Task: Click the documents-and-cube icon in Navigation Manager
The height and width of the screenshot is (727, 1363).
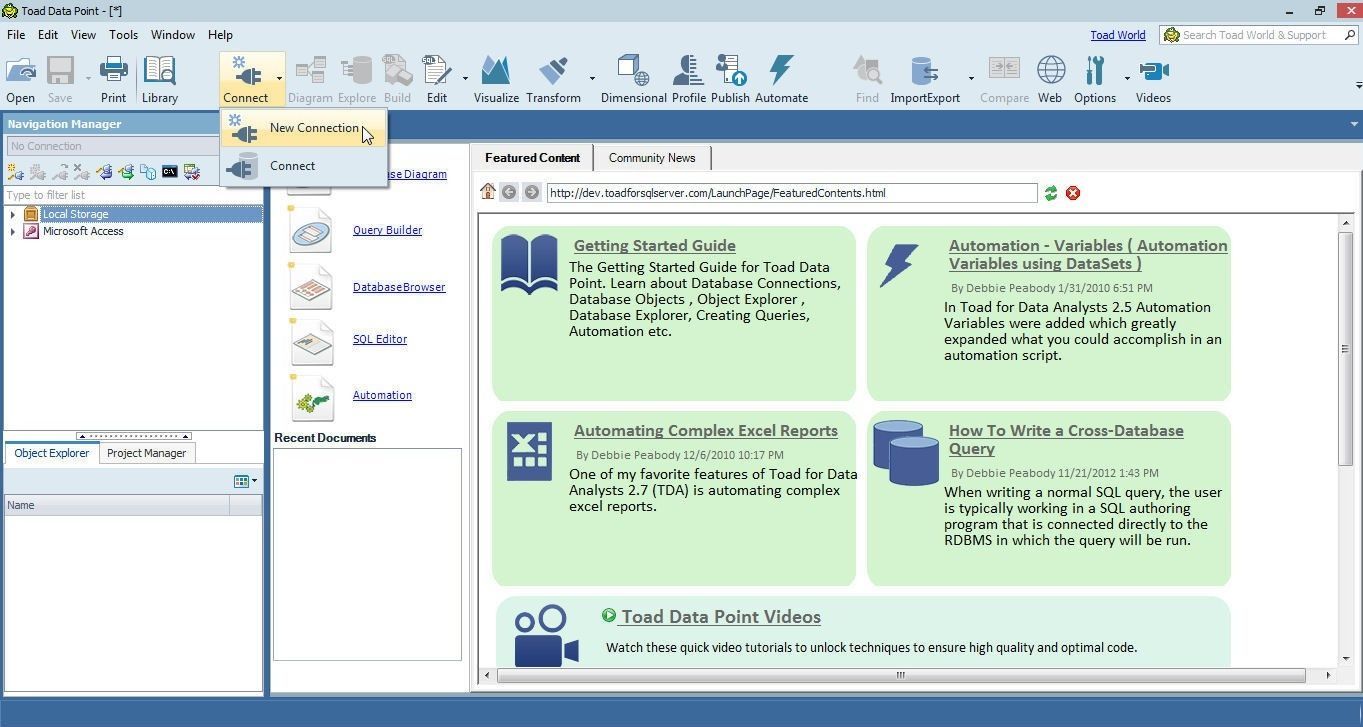Action: [x=148, y=172]
